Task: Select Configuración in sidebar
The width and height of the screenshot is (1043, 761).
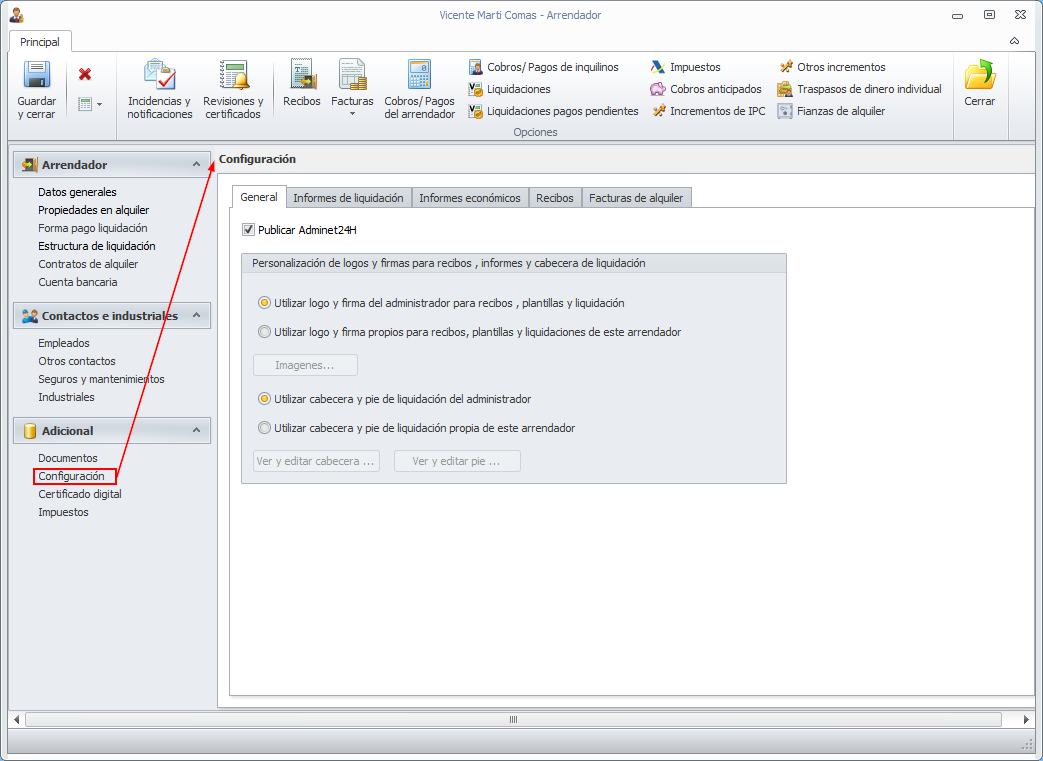Action: tap(71, 476)
